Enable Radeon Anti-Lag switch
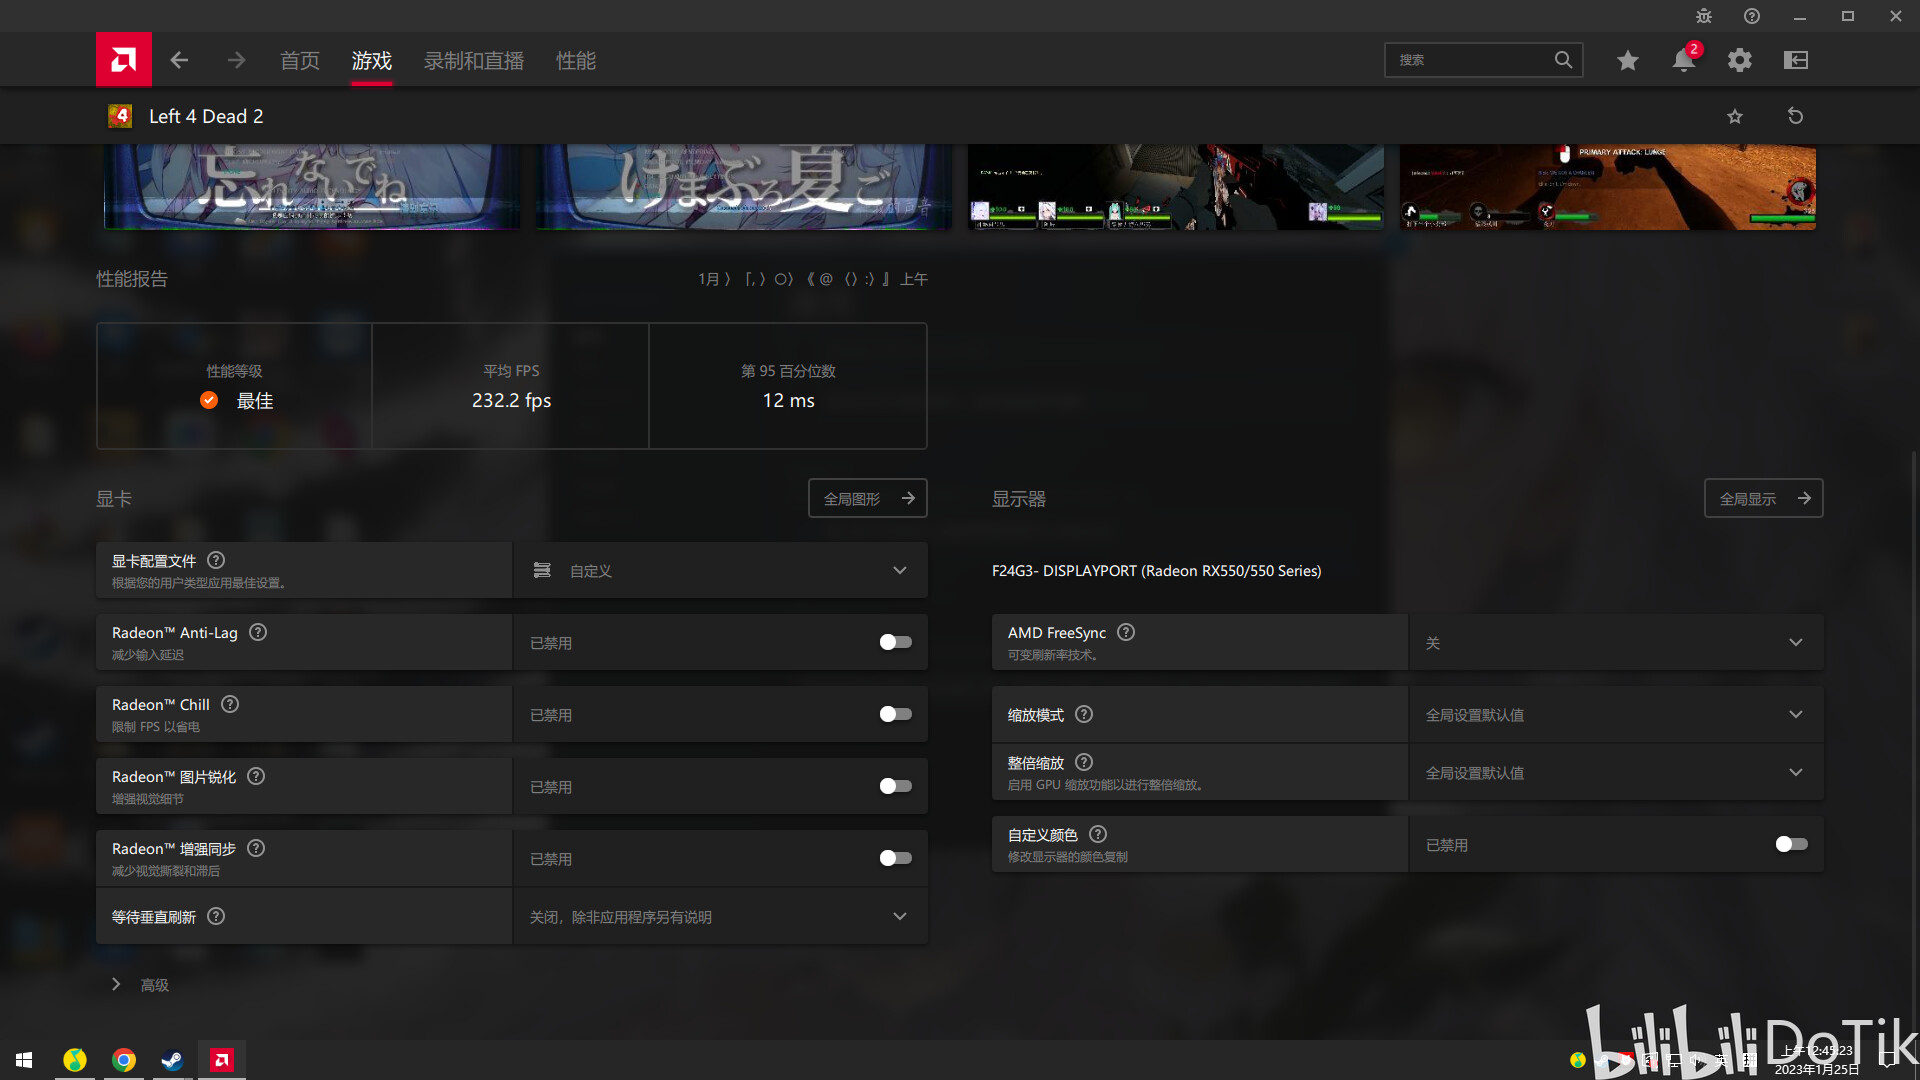Viewport: 1920px width, 1080px height. coord(896,642)
